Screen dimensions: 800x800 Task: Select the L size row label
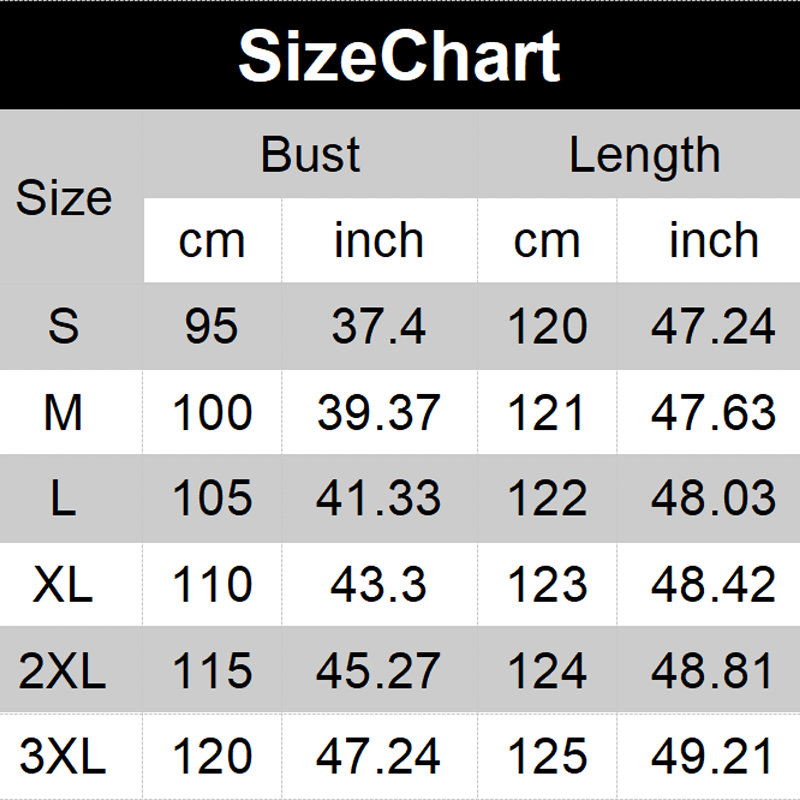pos(64,499)
